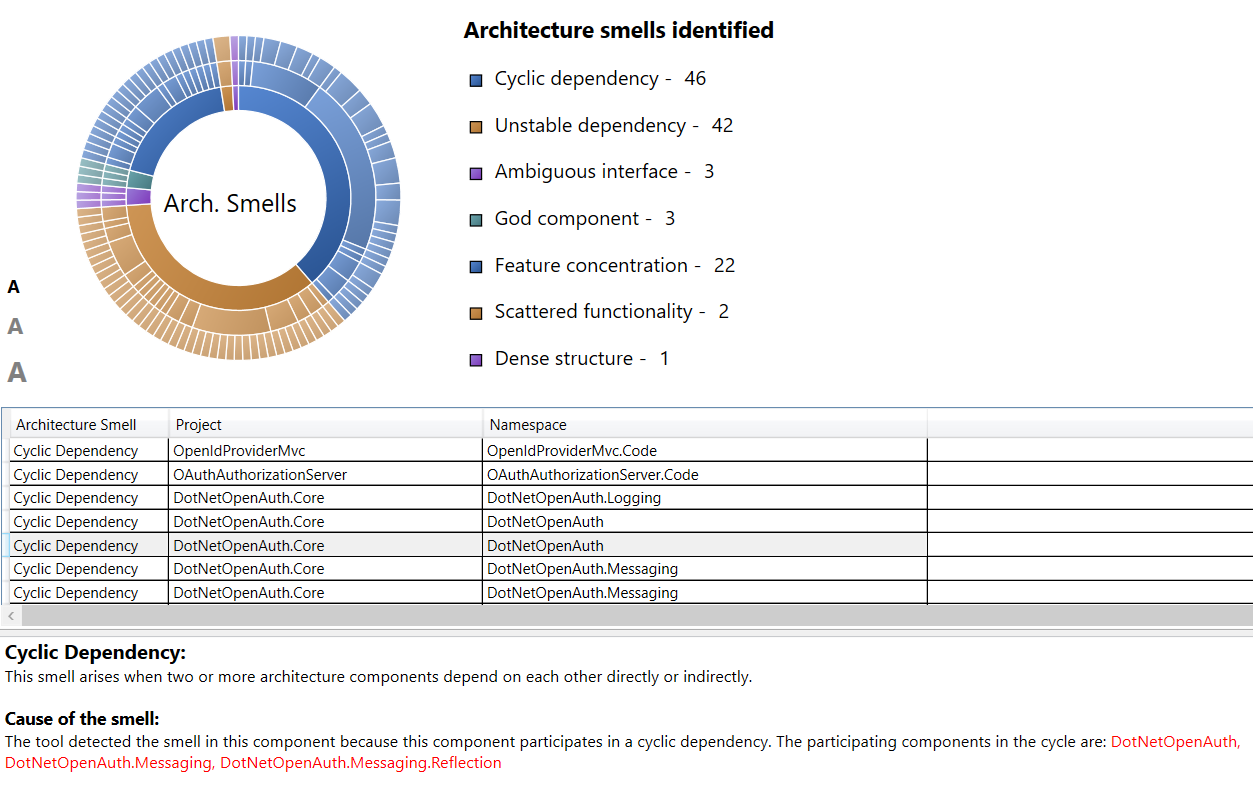Image resolution: width=1253 pixels, height=789 pixels.
Task: Select the small black "A" text size icon
Action: (14, 286)
